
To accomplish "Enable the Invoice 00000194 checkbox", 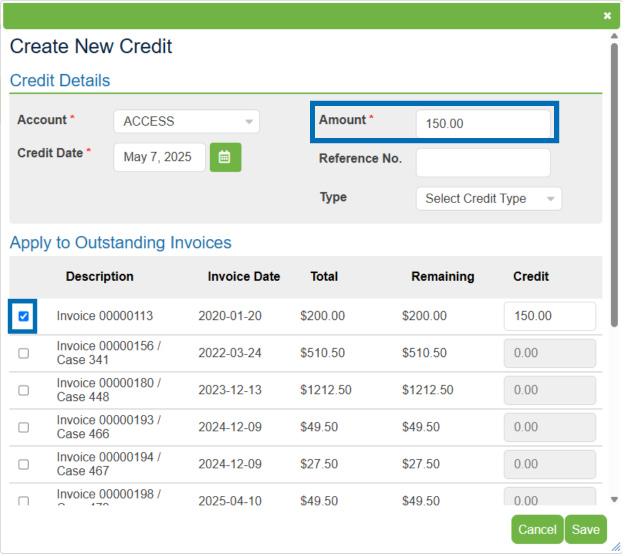I will pyautogui.click(x=24, y=464).
